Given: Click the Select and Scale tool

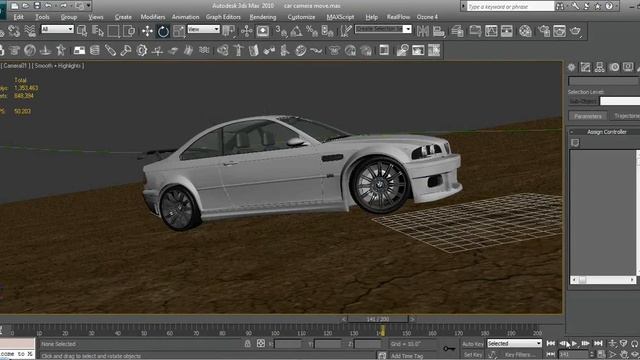Looking at the screenshot, I should coord(179,31).
